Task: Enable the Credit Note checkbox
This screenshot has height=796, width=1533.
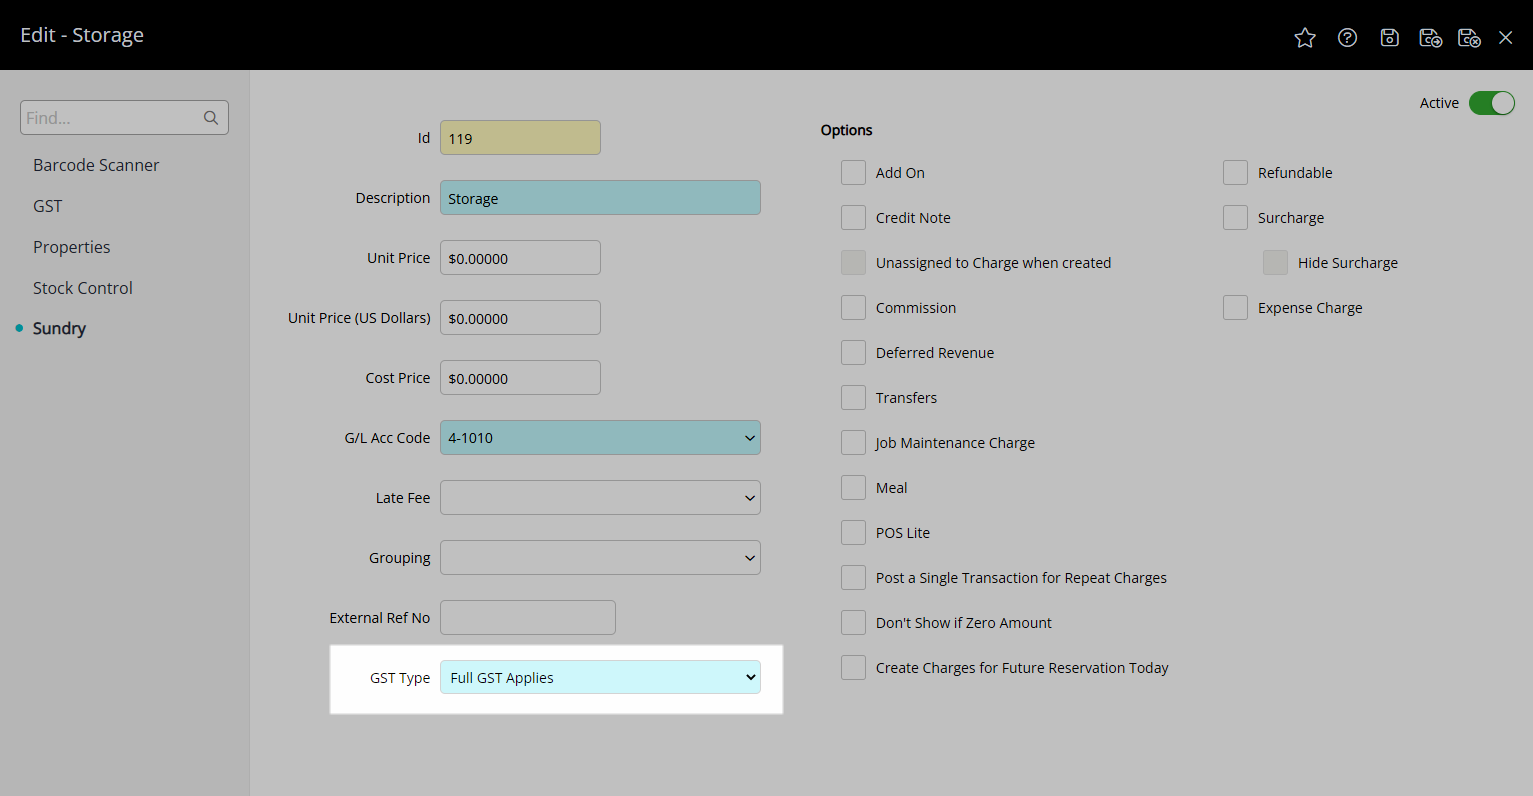Action: pyautogui.click(x=853, y=218)
